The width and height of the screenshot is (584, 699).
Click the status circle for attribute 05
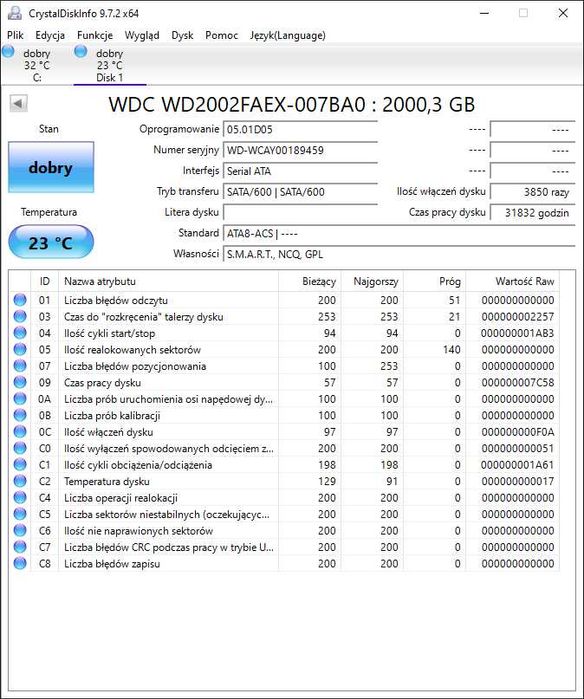(x=20, y=350)
